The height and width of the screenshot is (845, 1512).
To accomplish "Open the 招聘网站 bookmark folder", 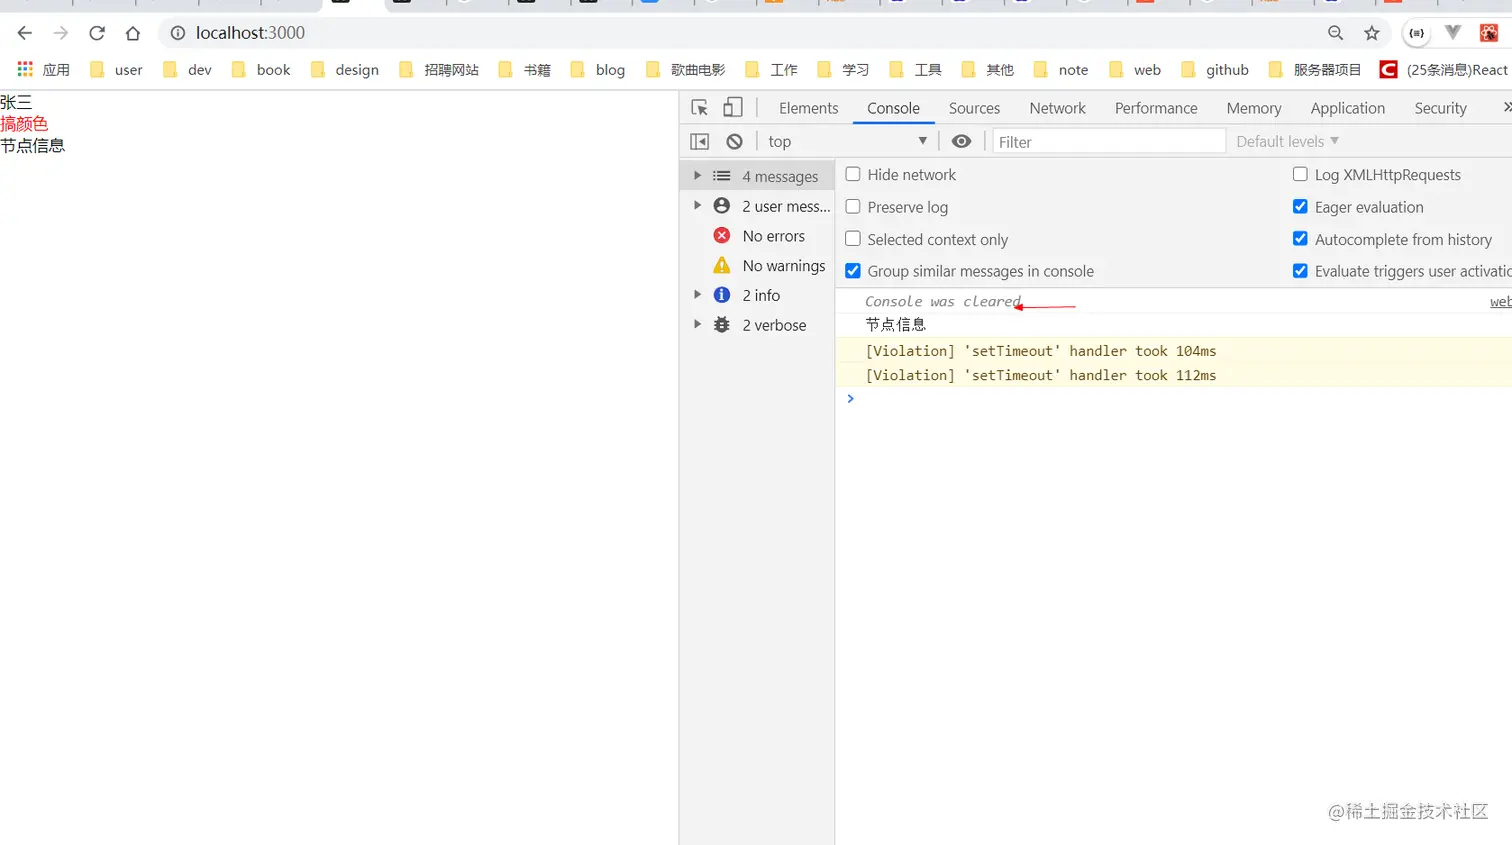I will pyautogui.click(x=439, y=70).
